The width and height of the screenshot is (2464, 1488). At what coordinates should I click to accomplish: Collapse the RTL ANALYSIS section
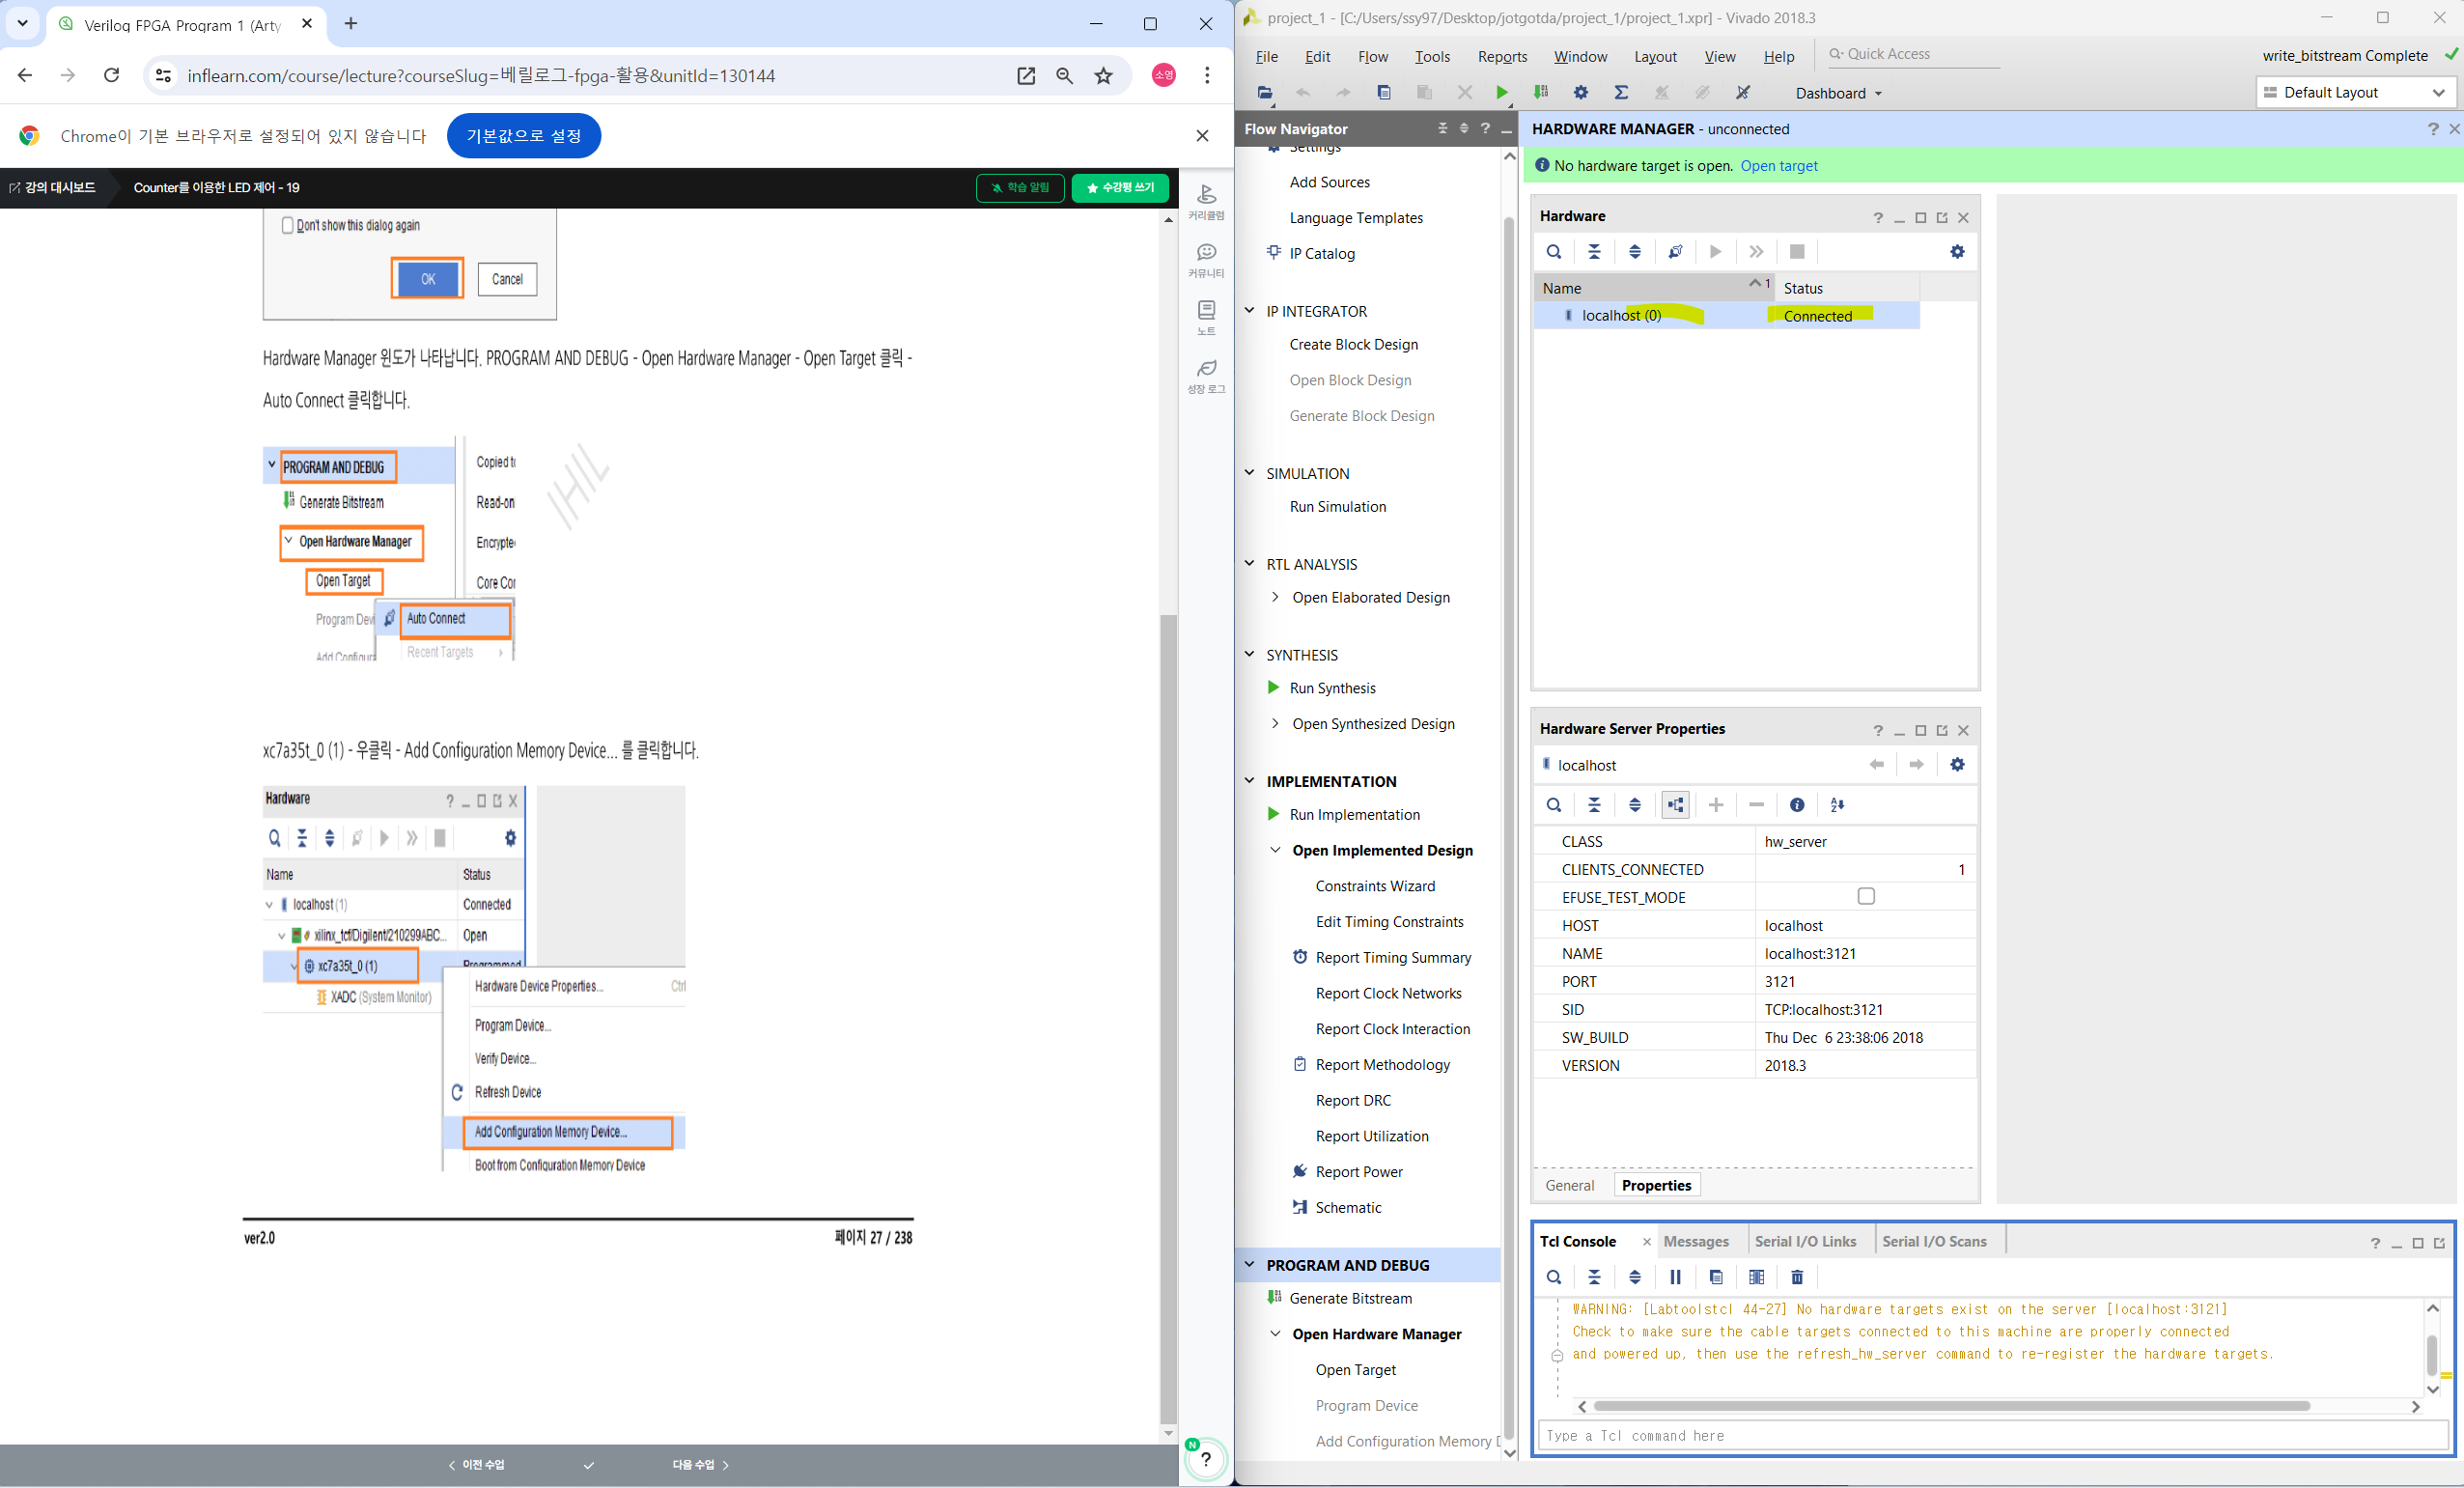1249,564
